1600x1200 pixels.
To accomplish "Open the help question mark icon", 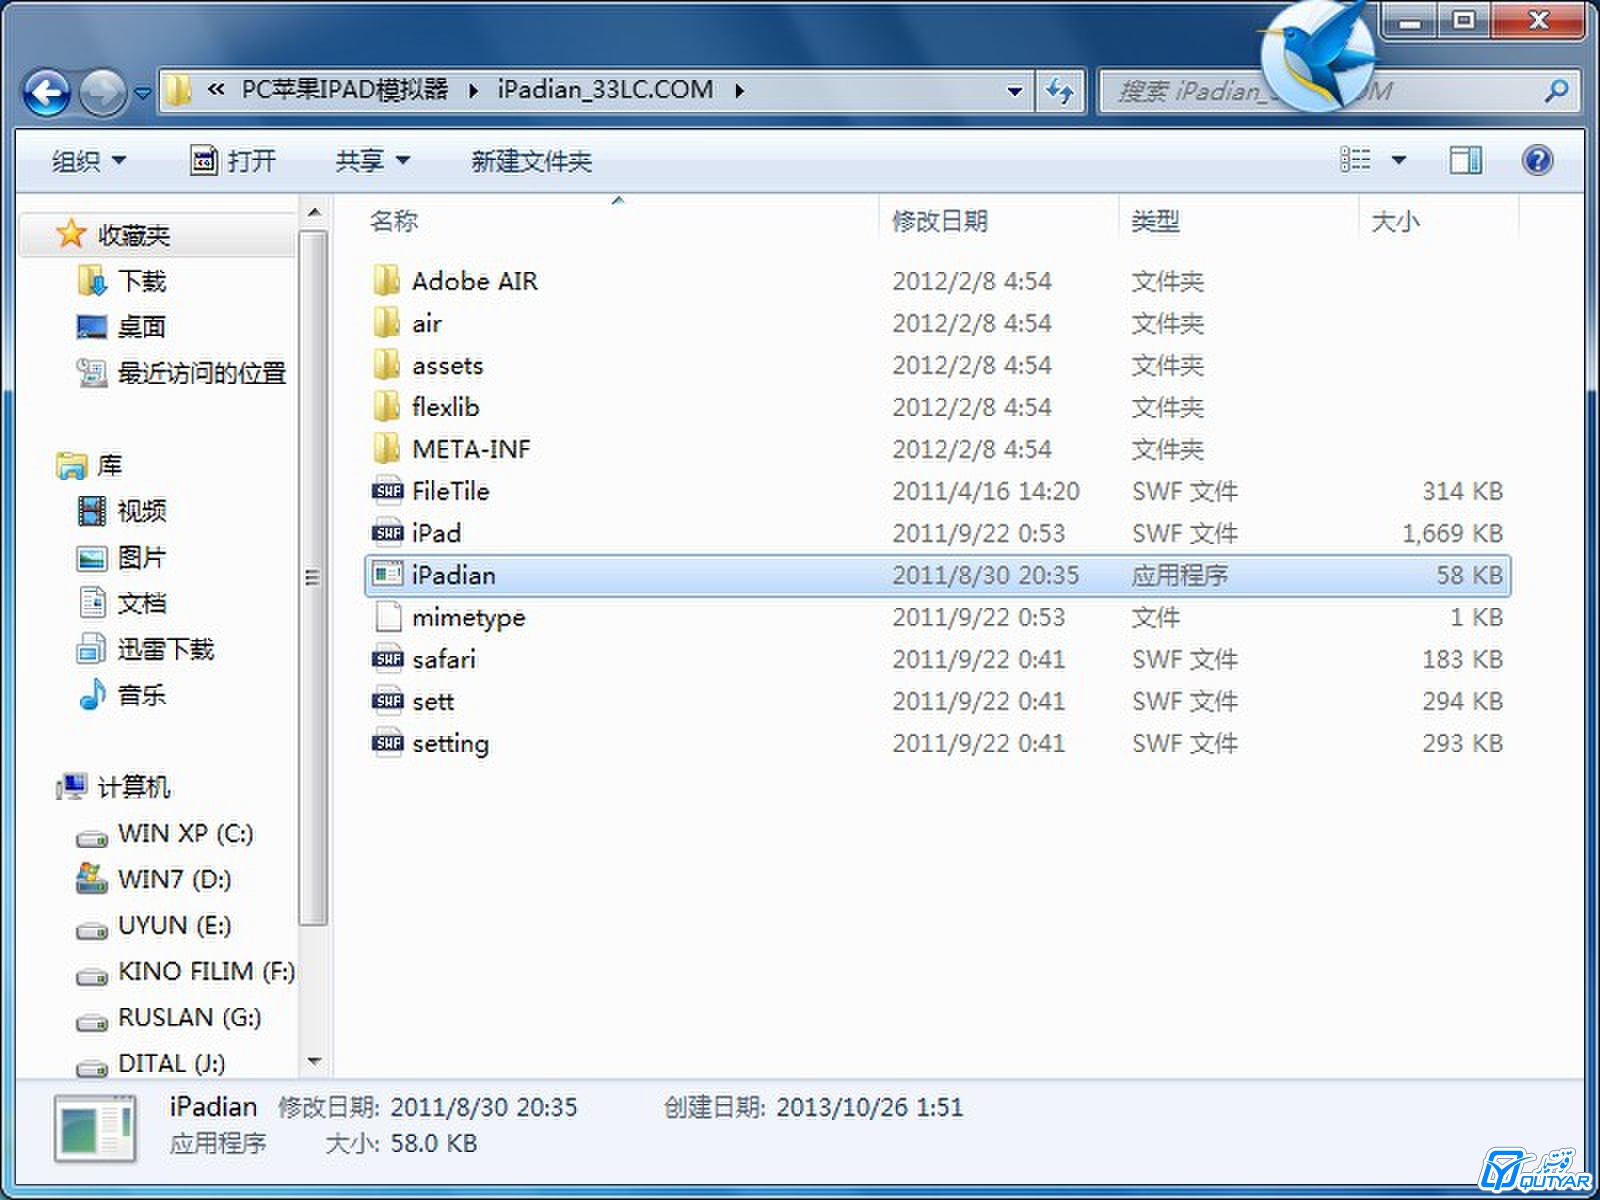I will point(1537,159).
